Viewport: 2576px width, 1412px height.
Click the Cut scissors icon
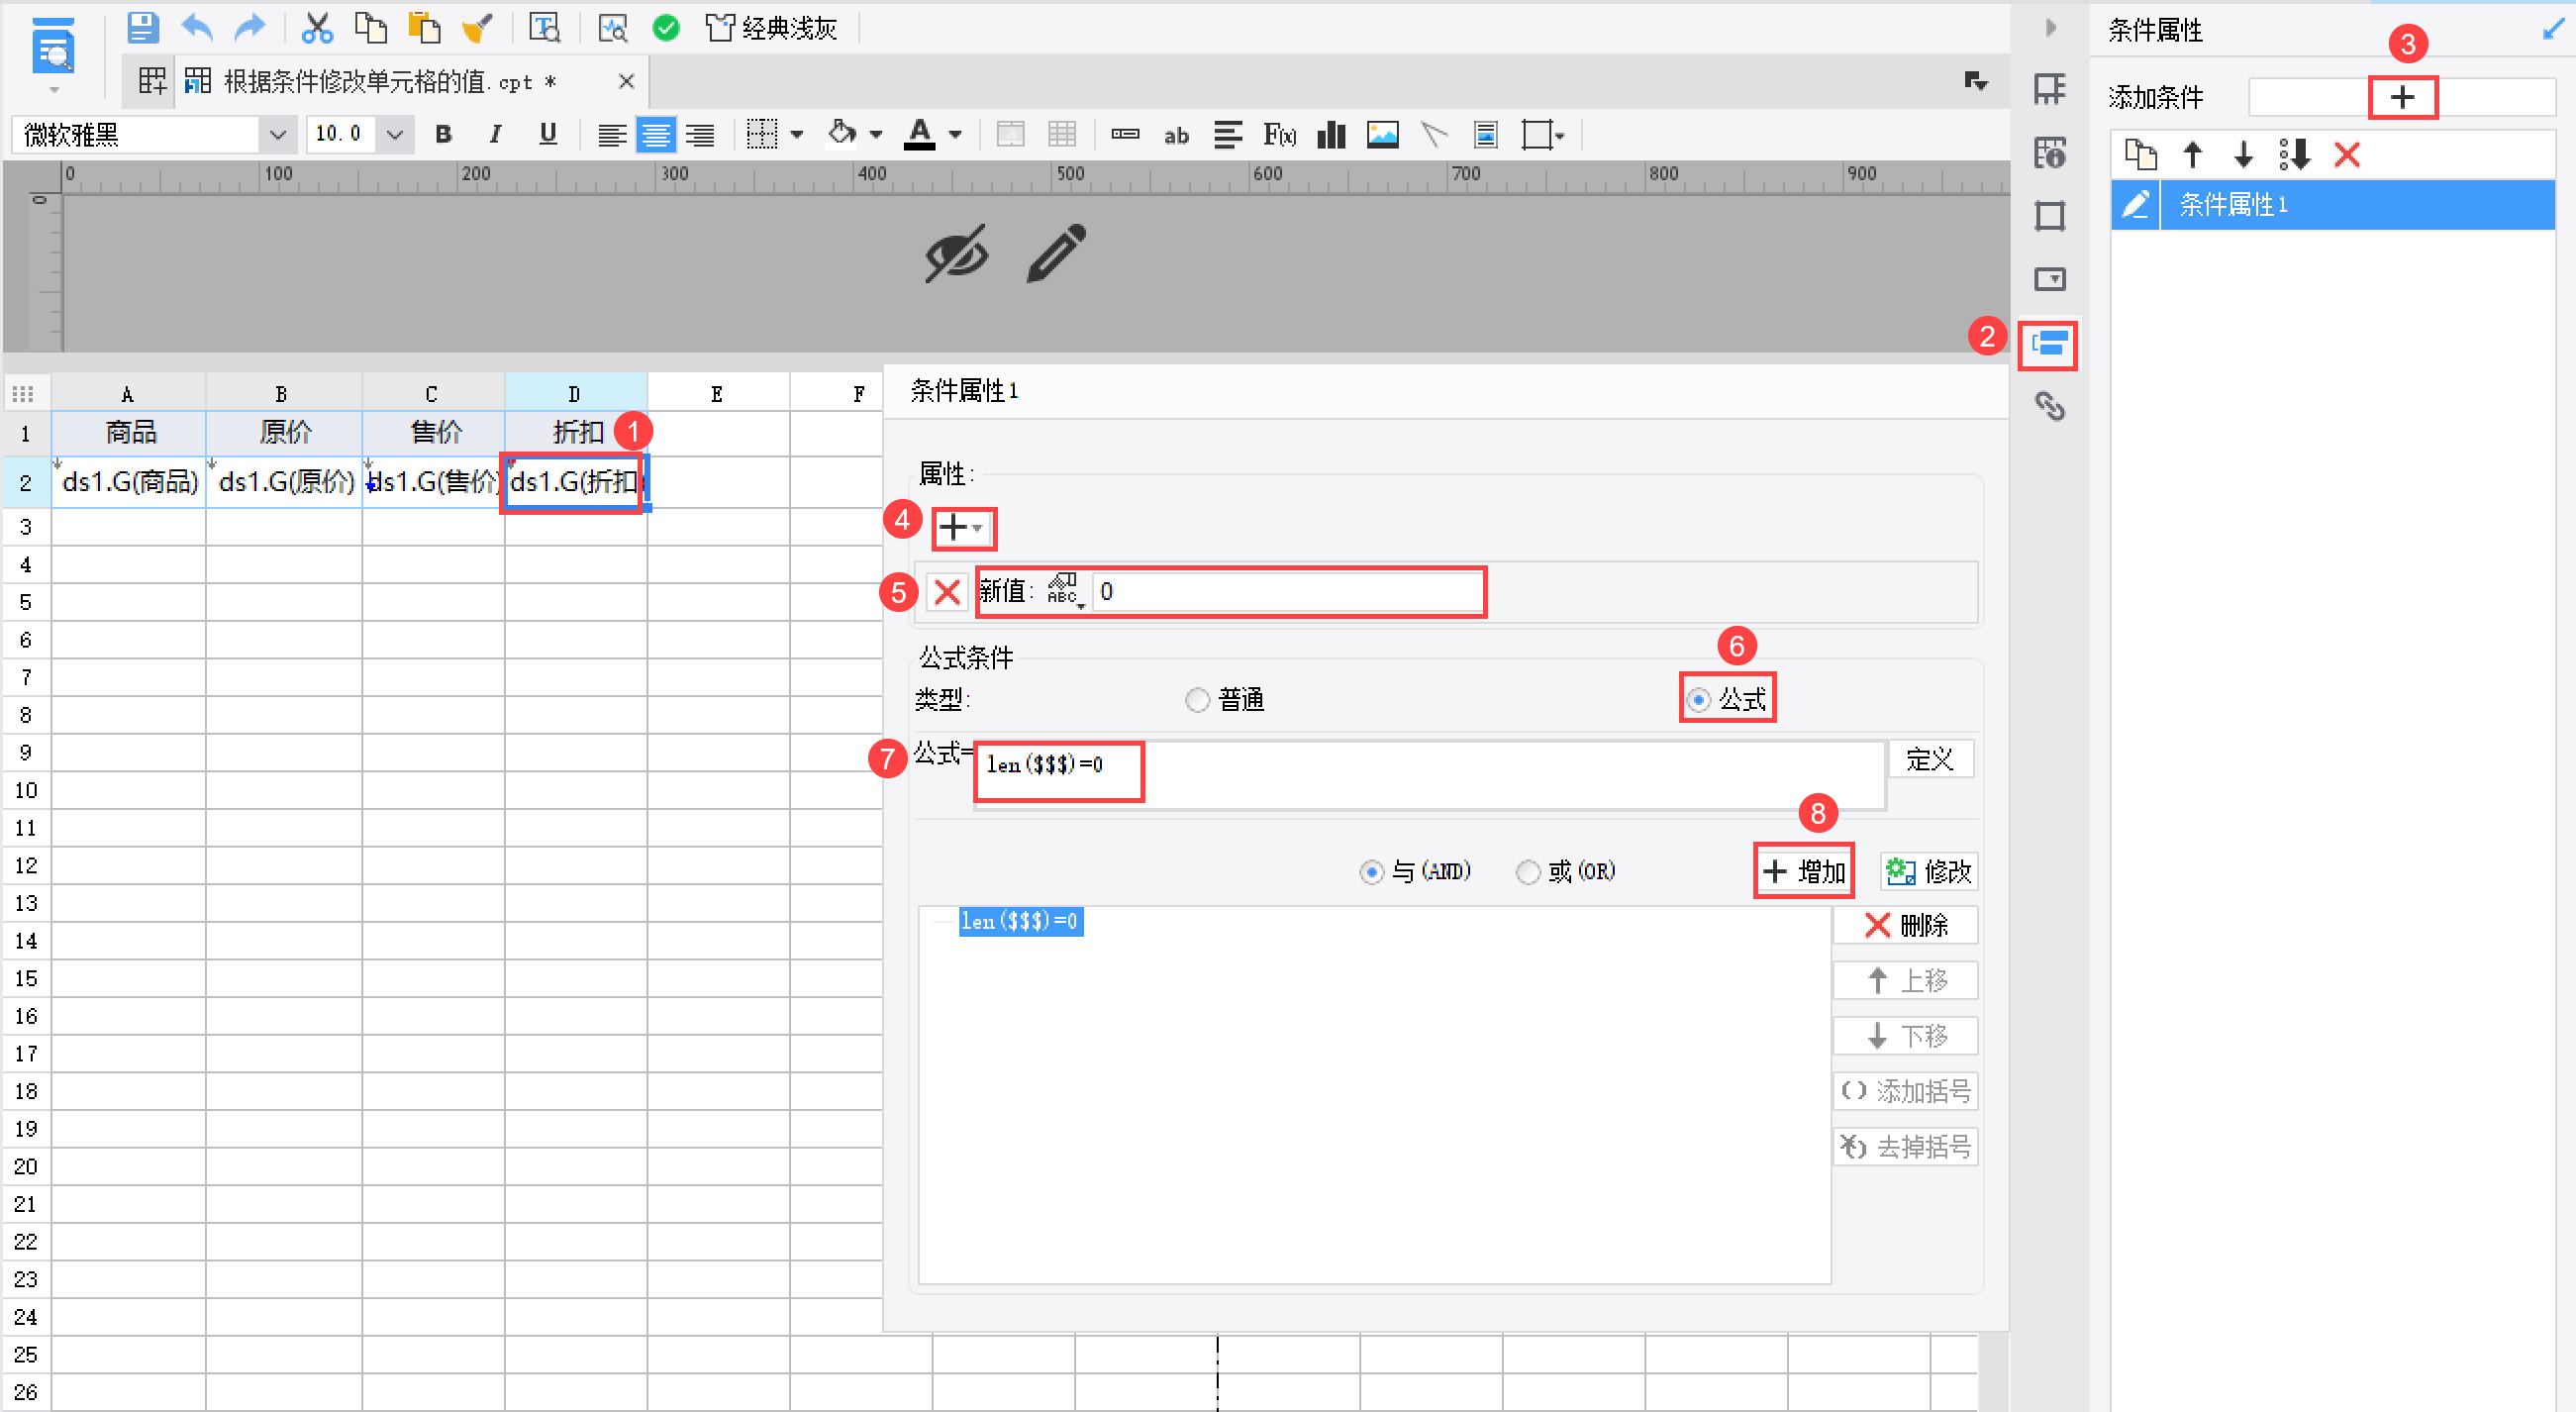click(317, 28)
